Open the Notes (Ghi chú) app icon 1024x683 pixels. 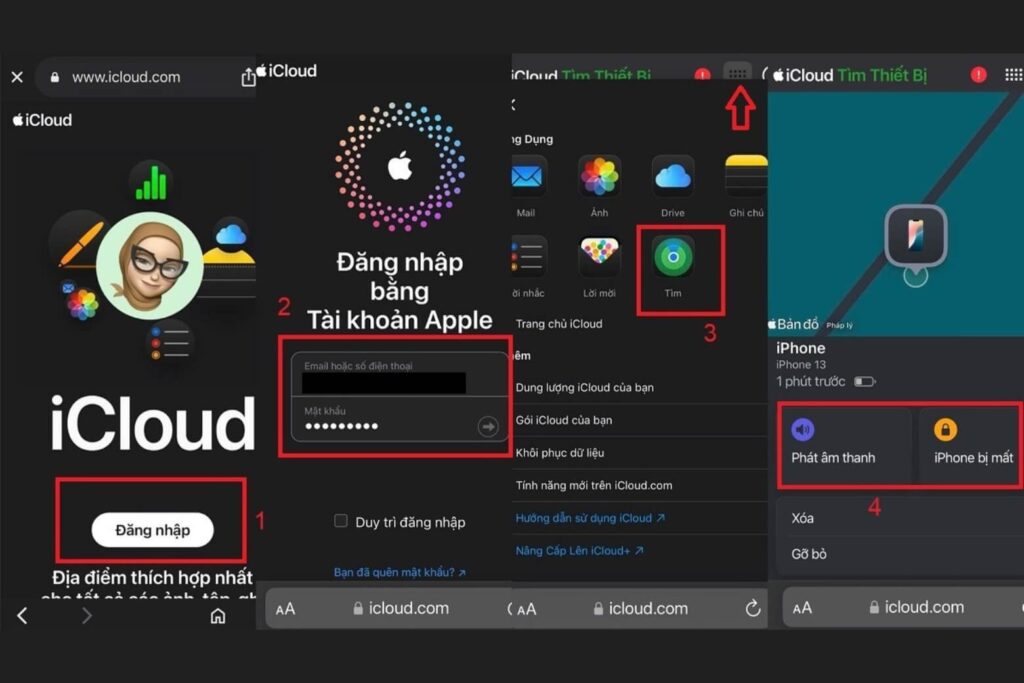[746, 177]
